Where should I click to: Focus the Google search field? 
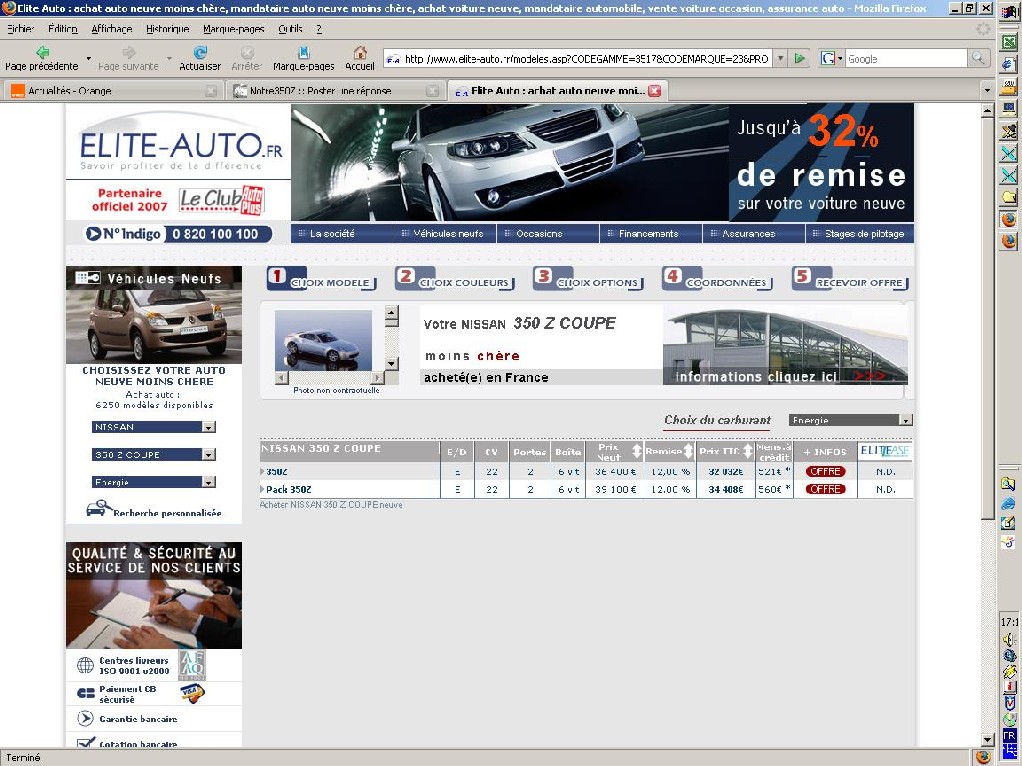[907, 59]
